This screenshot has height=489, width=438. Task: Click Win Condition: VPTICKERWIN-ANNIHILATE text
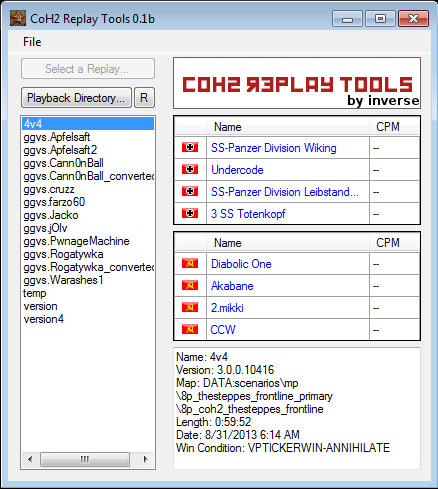(283, 448)
